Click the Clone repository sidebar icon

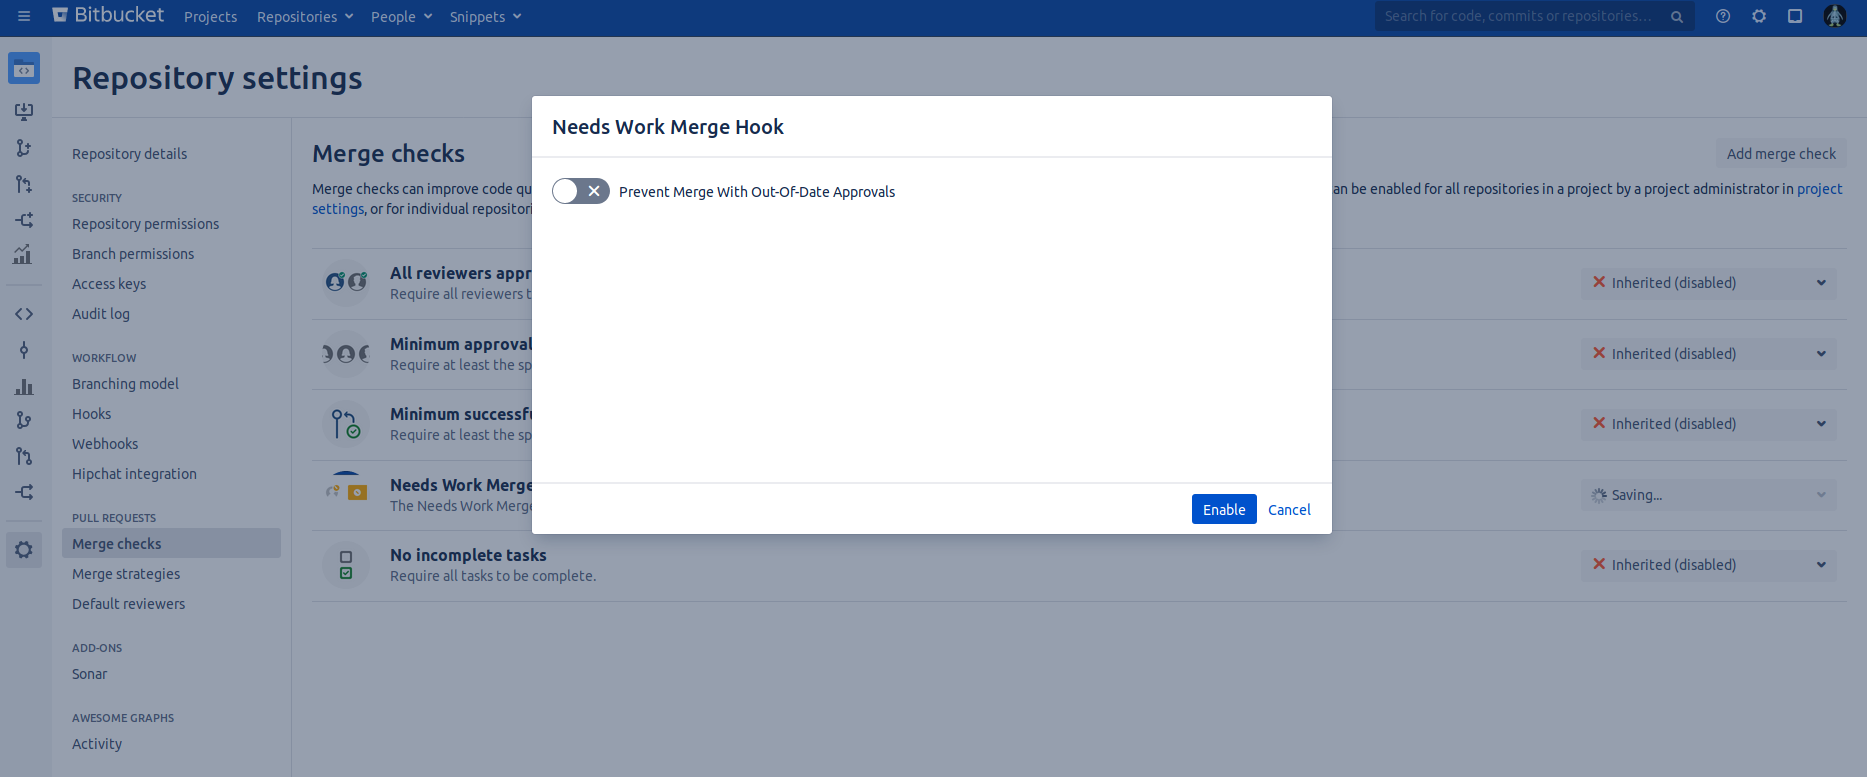pos(24,112)
